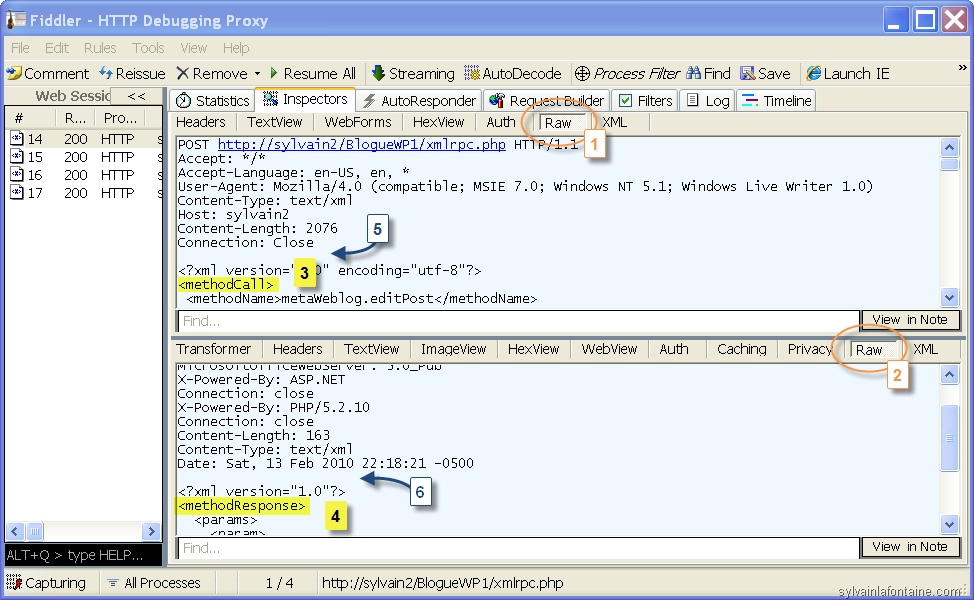Click the Protocol column header
This screenshot has width=974, height=600.
tap(121, 117)
